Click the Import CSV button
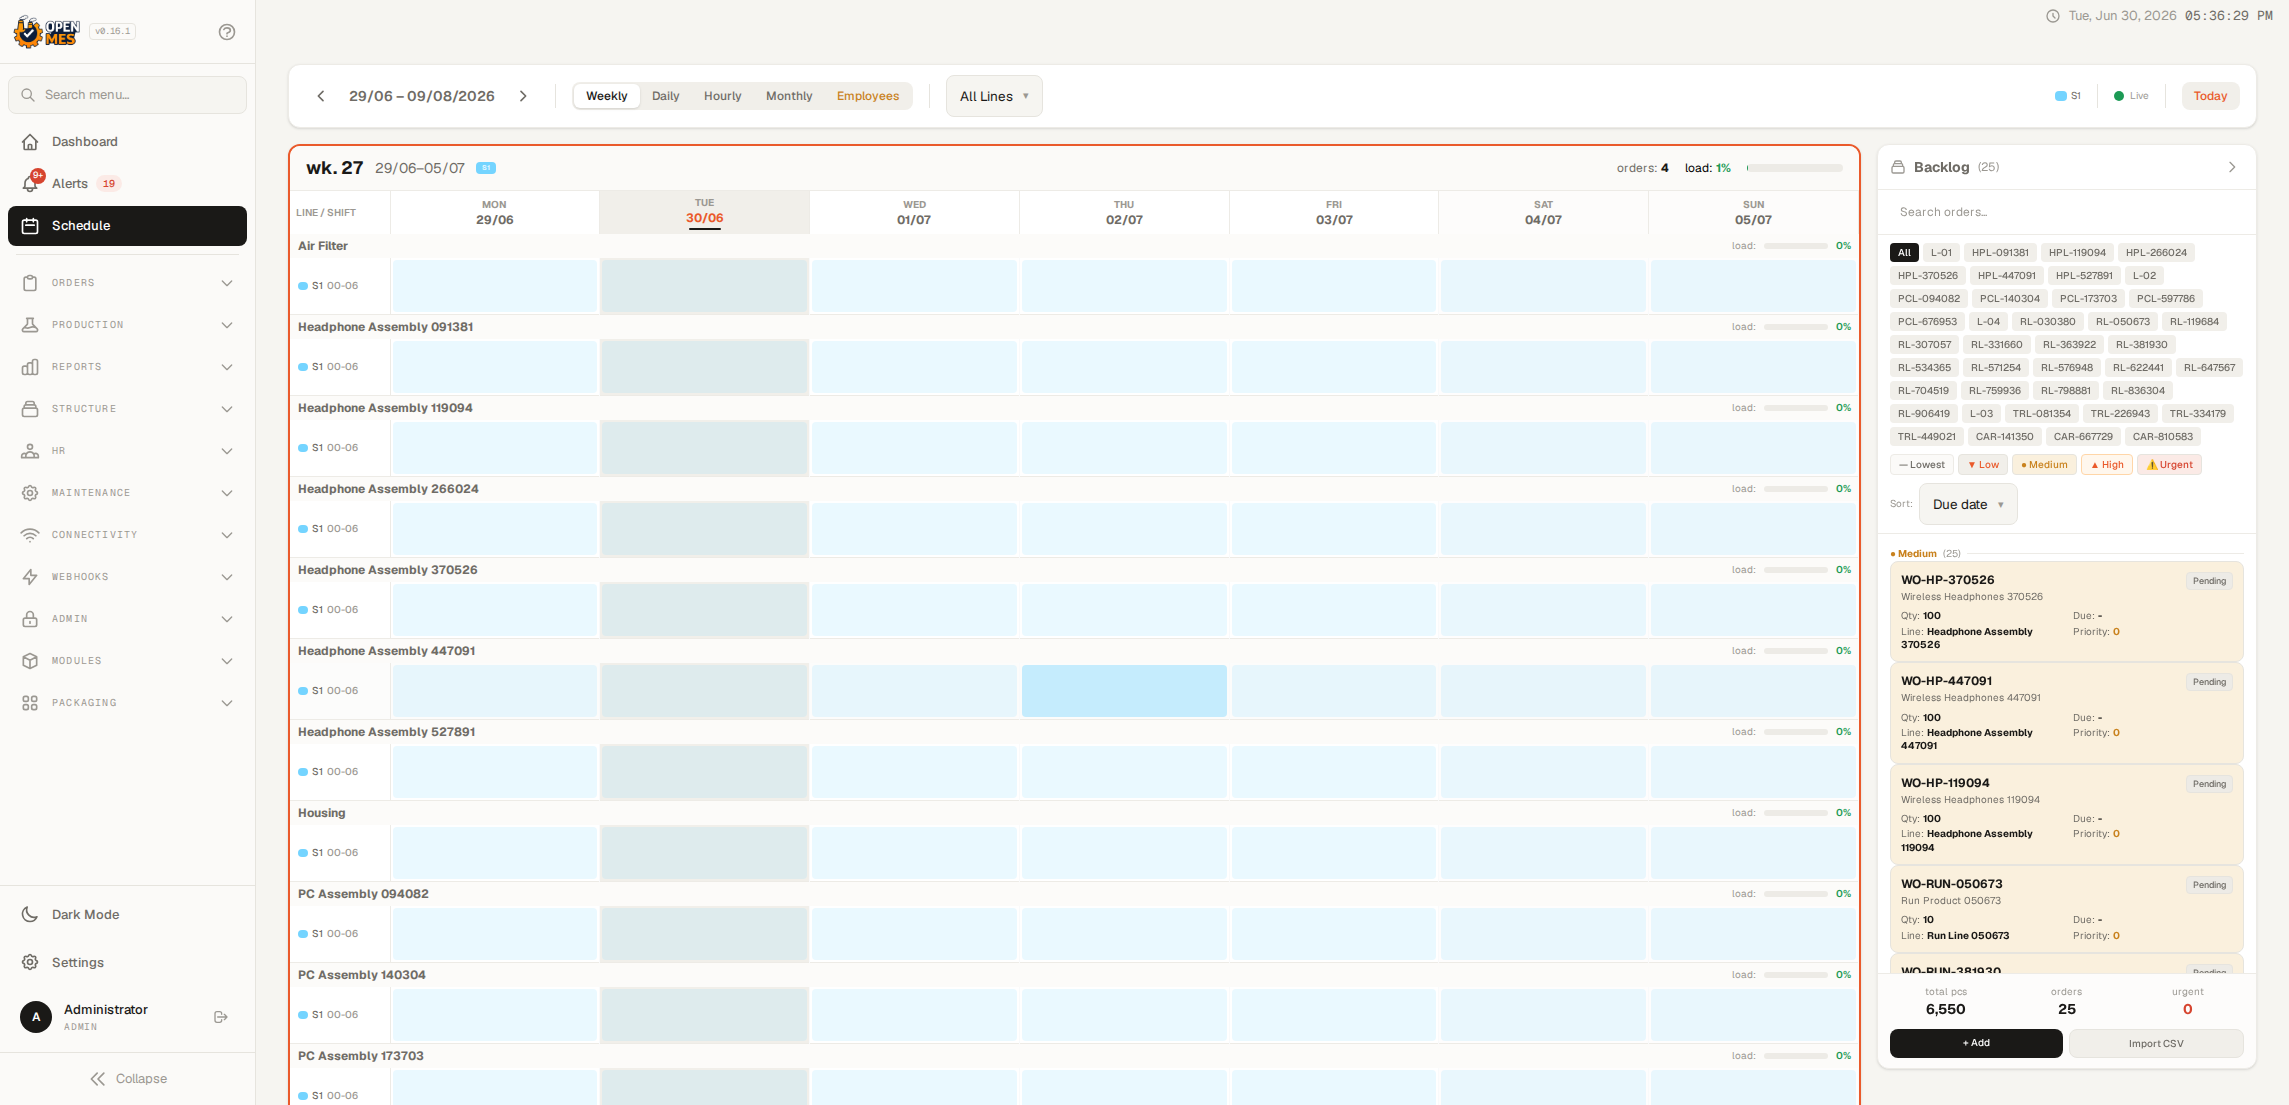Image resolution: width=2289 pixels, height=1105 pixels. 2156,1043
